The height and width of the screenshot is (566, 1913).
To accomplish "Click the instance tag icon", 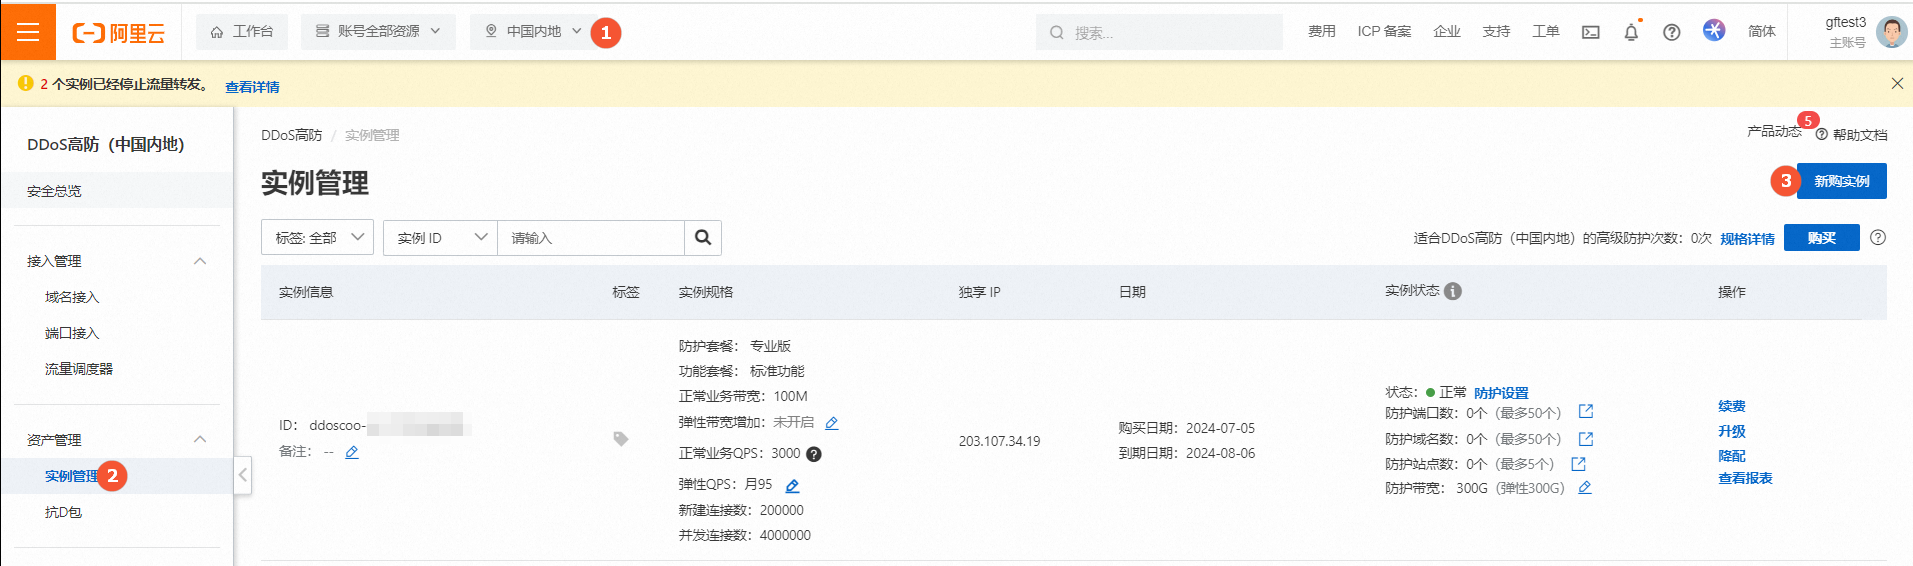I will pos(620,439).
